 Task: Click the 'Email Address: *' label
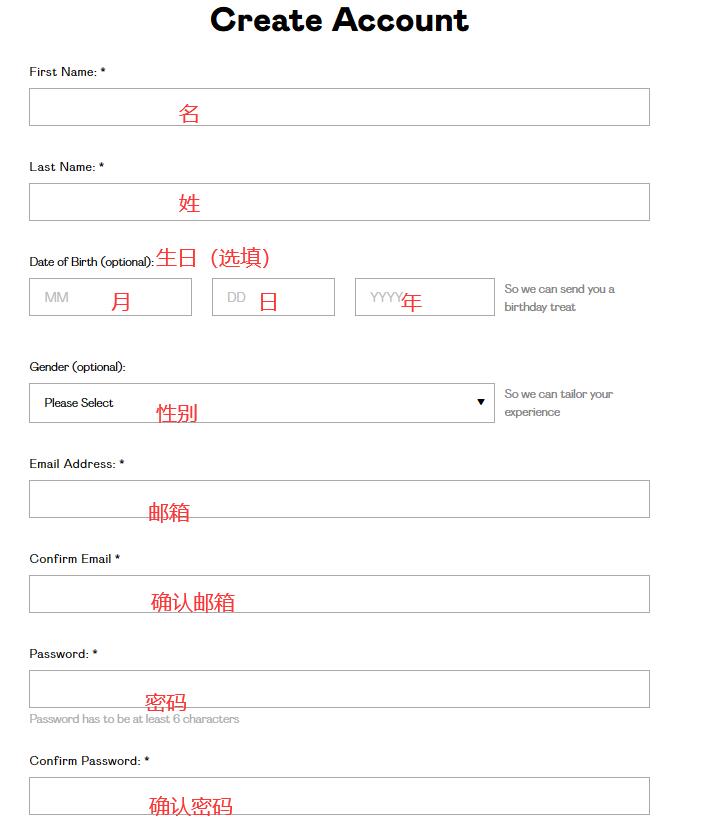(x=77, y=464)
